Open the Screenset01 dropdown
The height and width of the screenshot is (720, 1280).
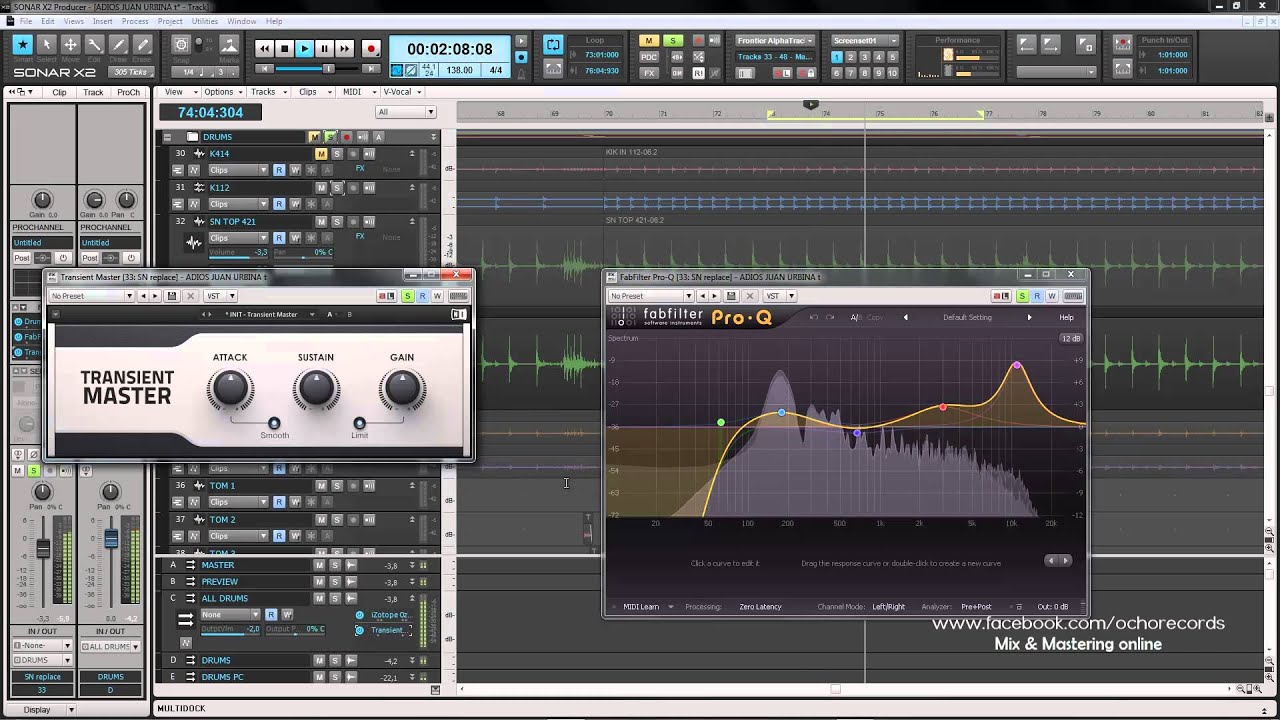pos(864,41)
